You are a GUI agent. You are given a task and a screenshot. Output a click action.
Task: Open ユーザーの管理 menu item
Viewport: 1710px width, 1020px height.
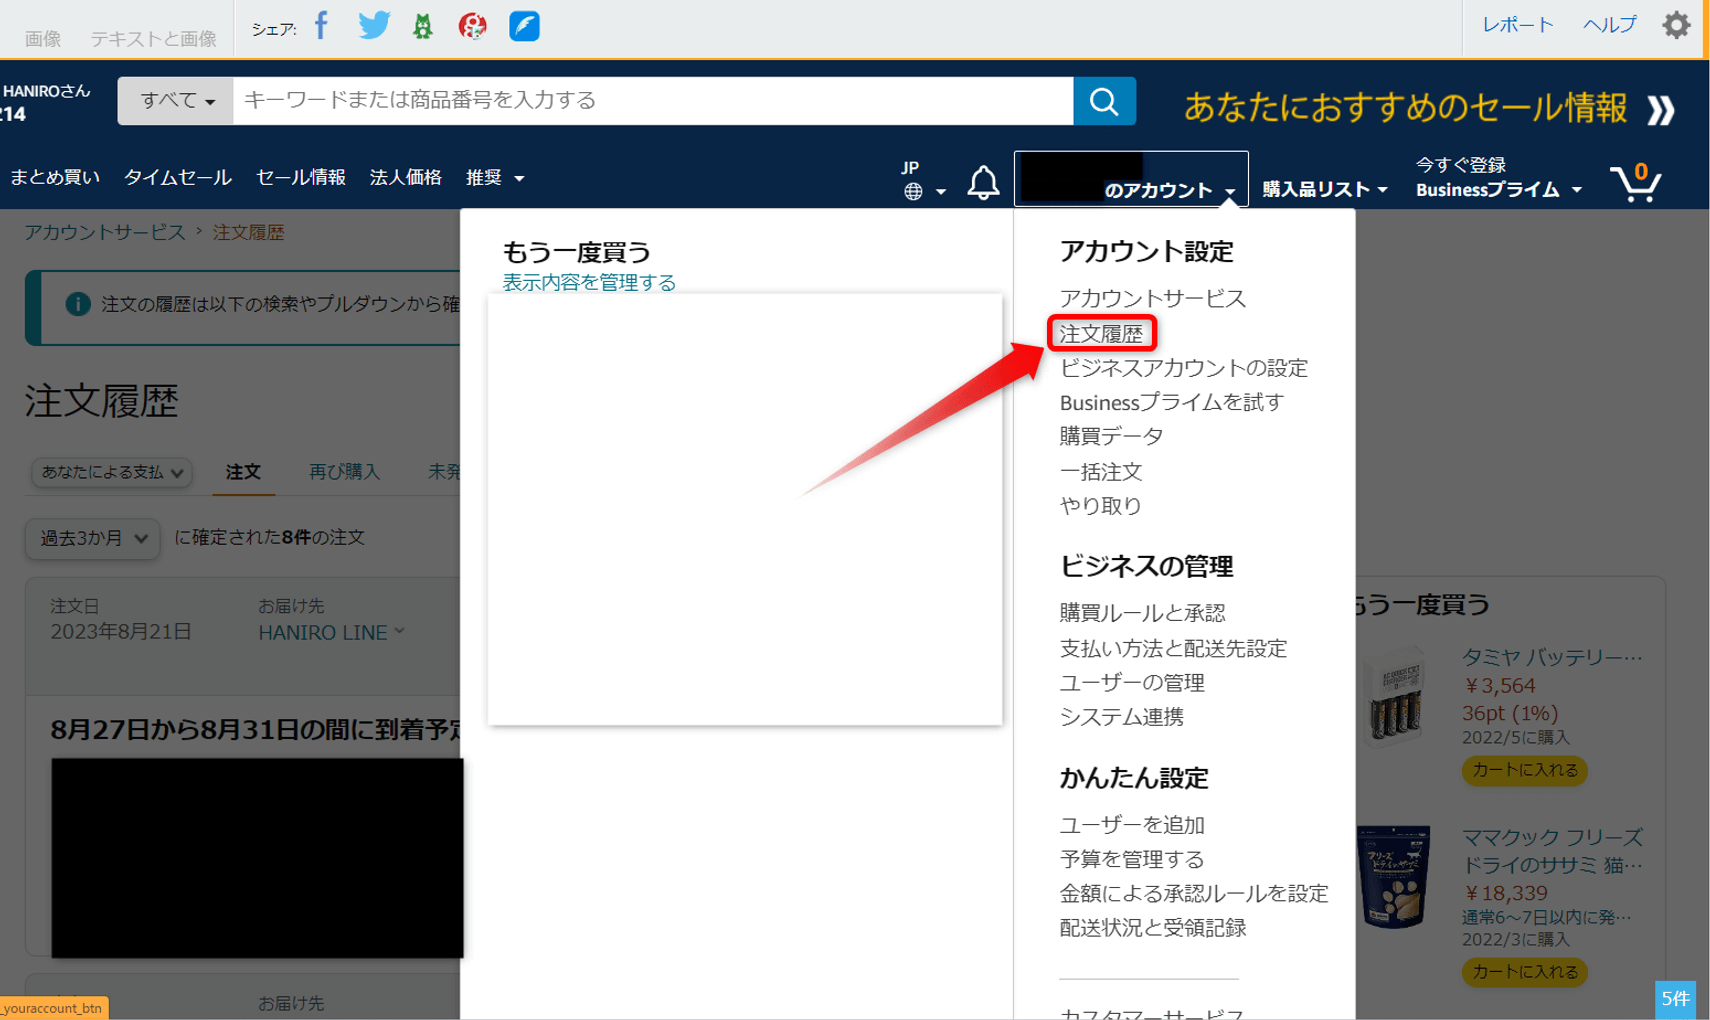[1132, 683]
